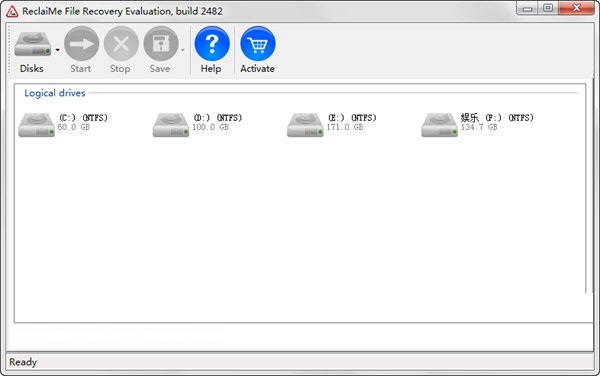The width and height of the screenshot is (600, 376).
Task: Click the "134.7 GB" size text
Action: (479, 127)
